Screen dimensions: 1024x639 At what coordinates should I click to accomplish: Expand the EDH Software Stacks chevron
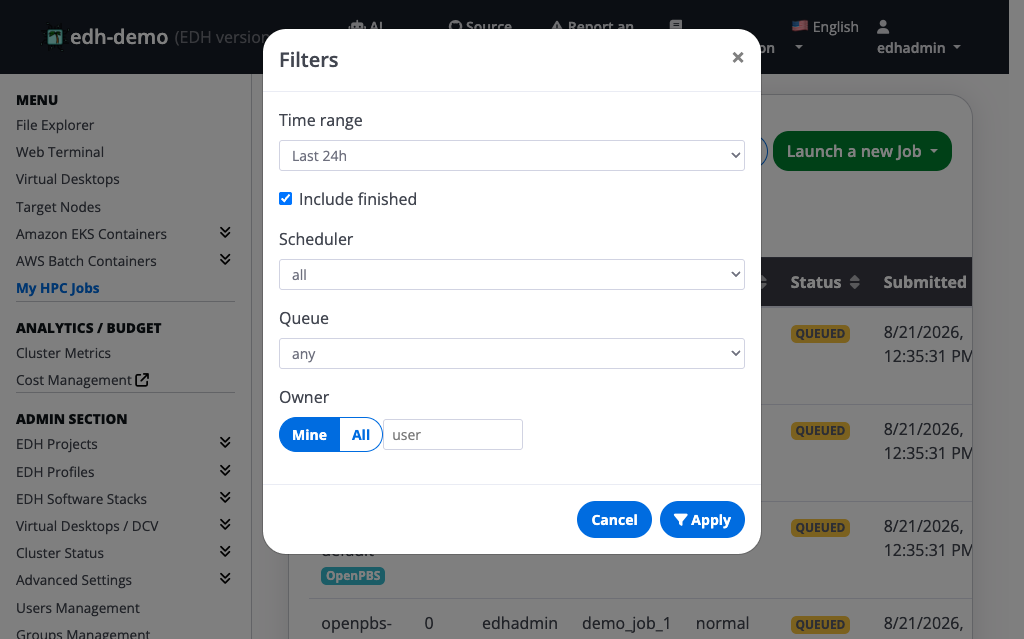[x=225, y=497]
